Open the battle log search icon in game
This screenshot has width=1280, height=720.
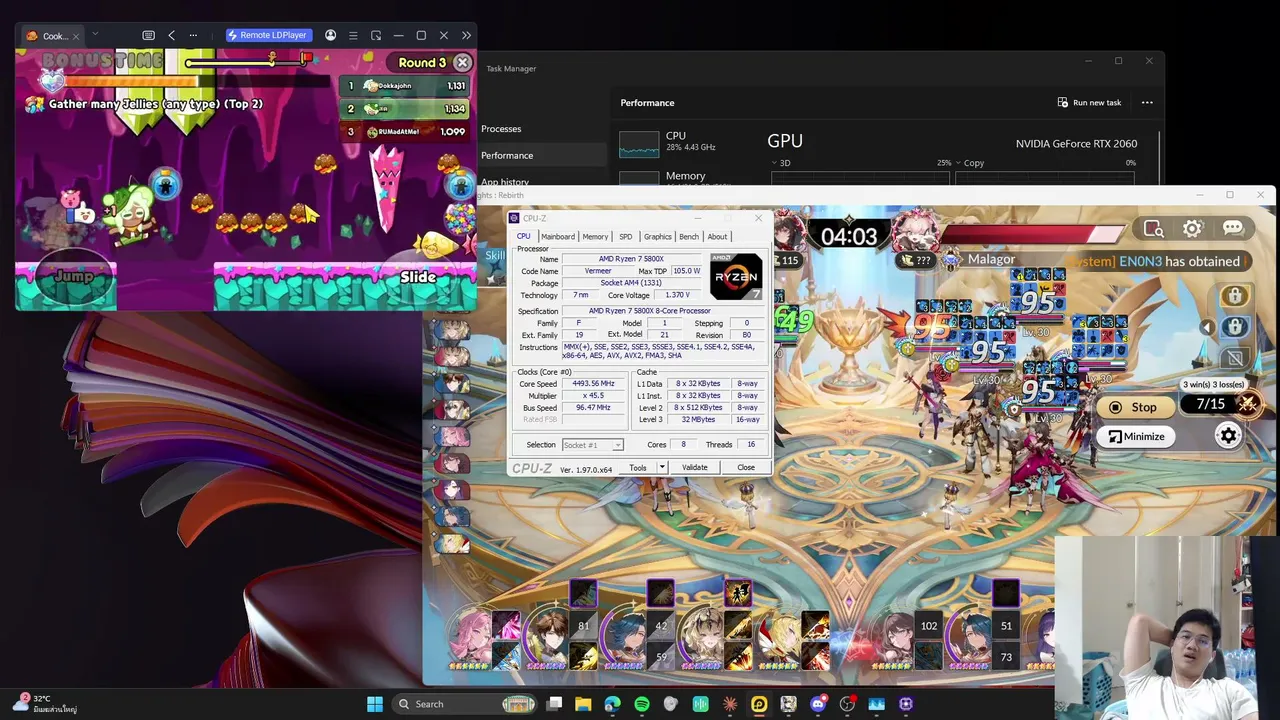point(1154,229)
